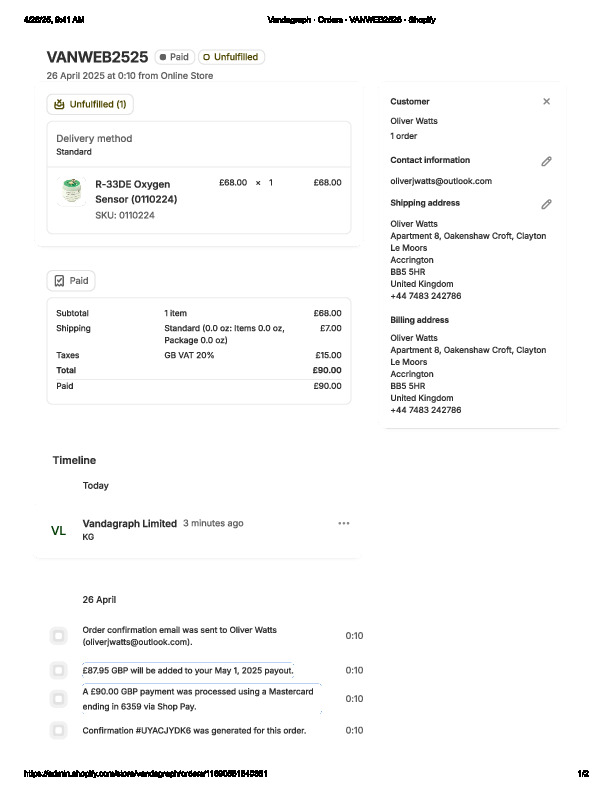The height and width of the screenshot is (792, 612).
Task: Click the Unfulfilled box icon
Action: (60, 104)
